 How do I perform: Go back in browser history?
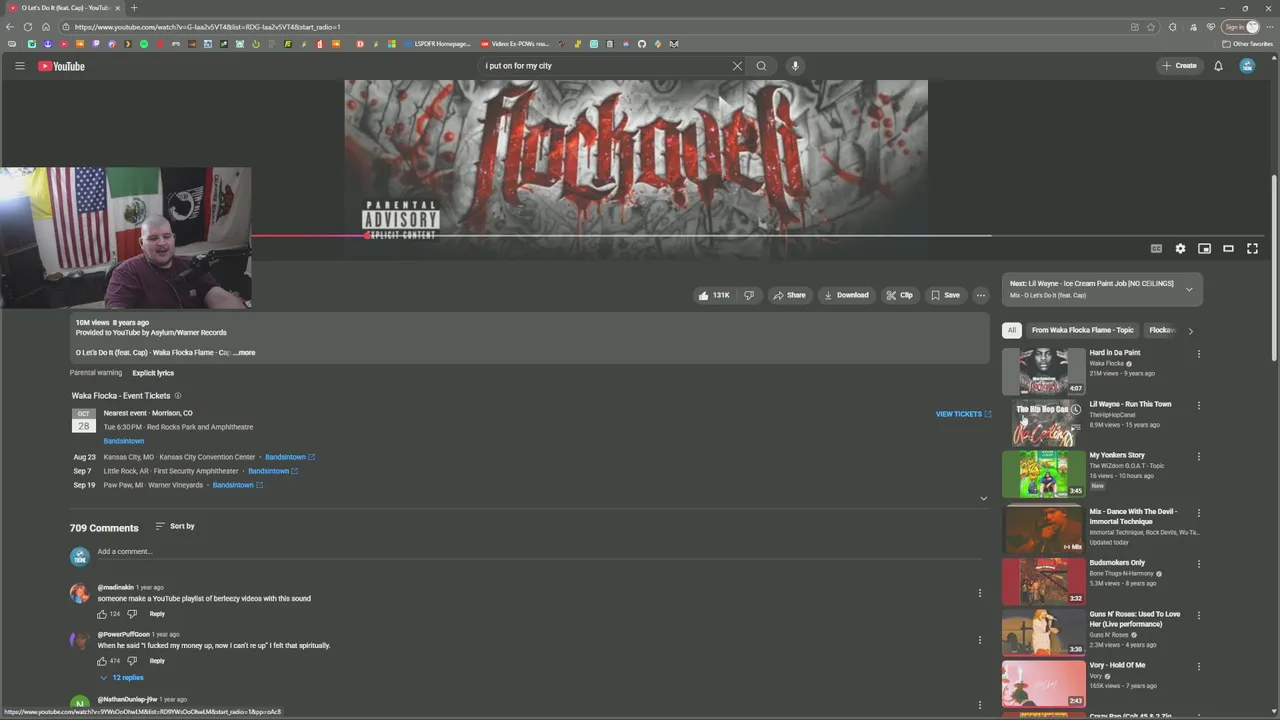coord(10,27)
